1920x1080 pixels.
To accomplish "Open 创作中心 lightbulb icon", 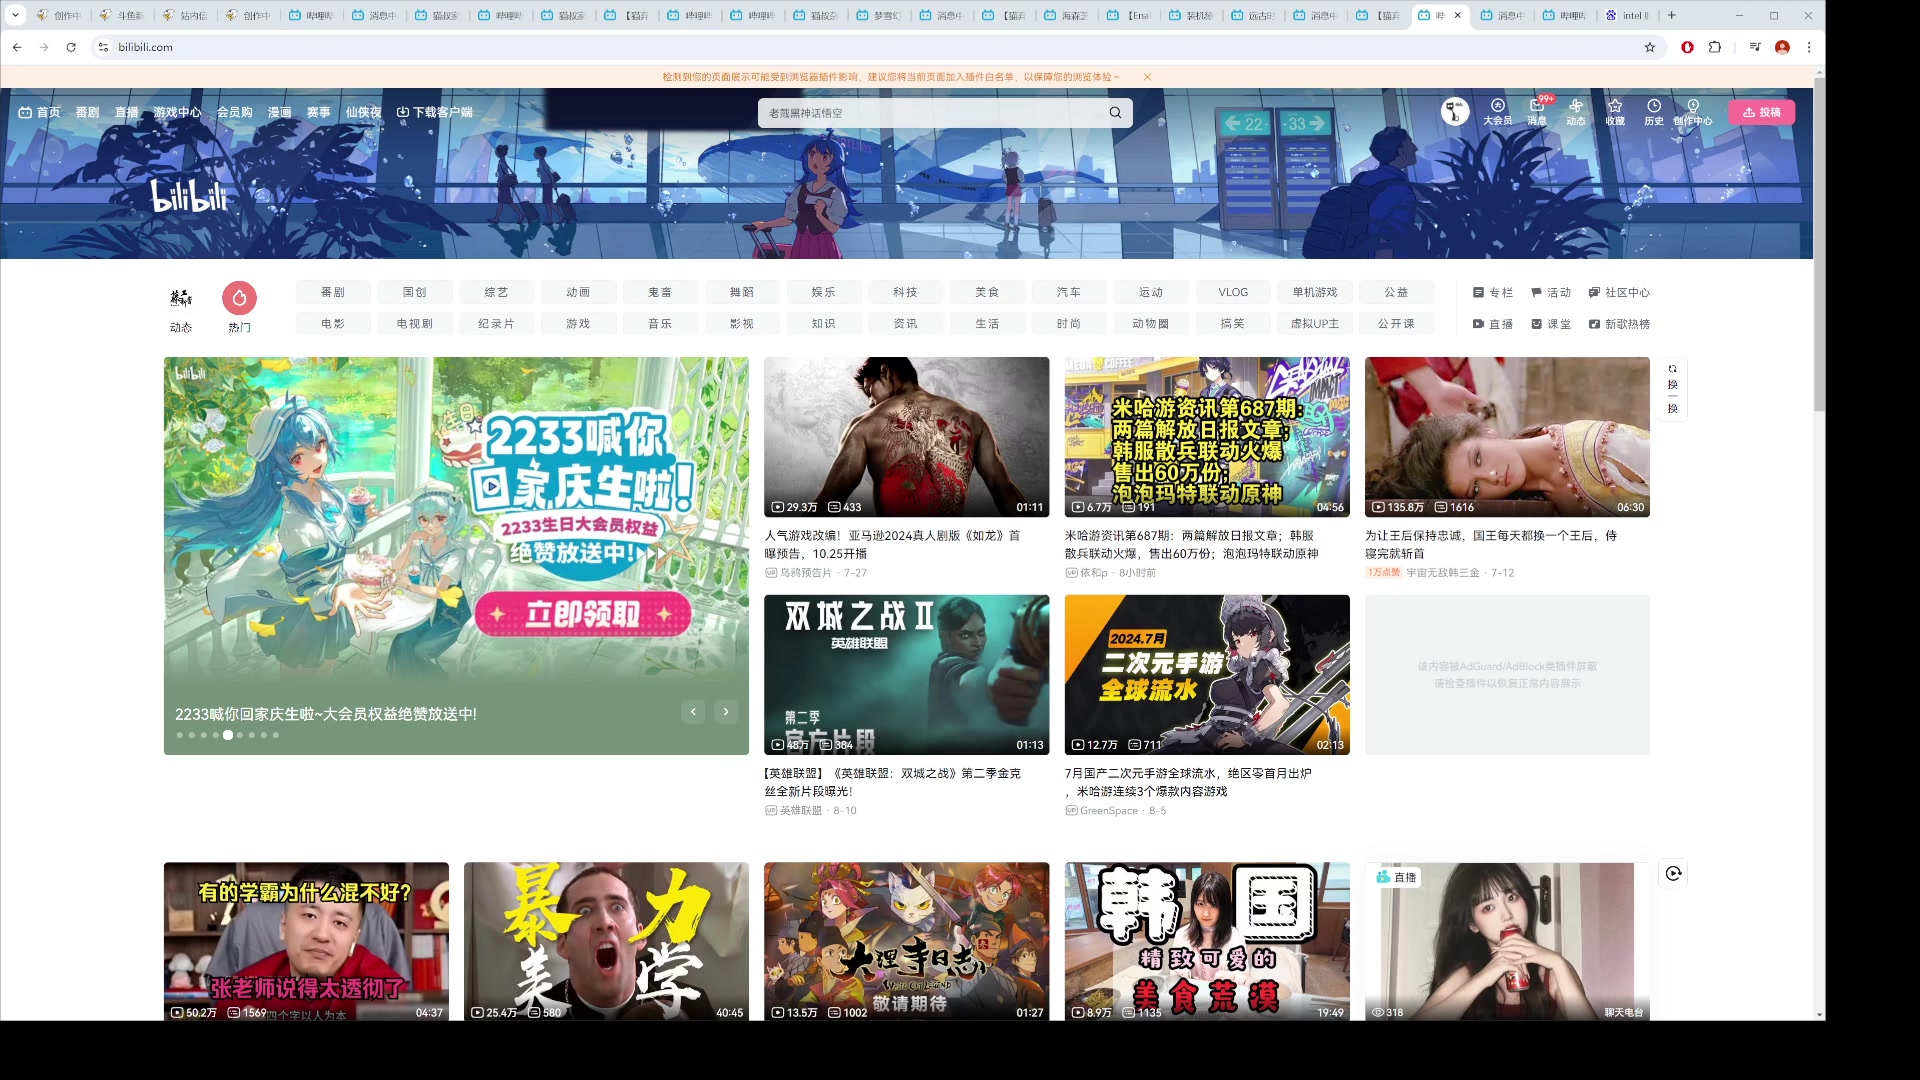I will pos(1693,111).
